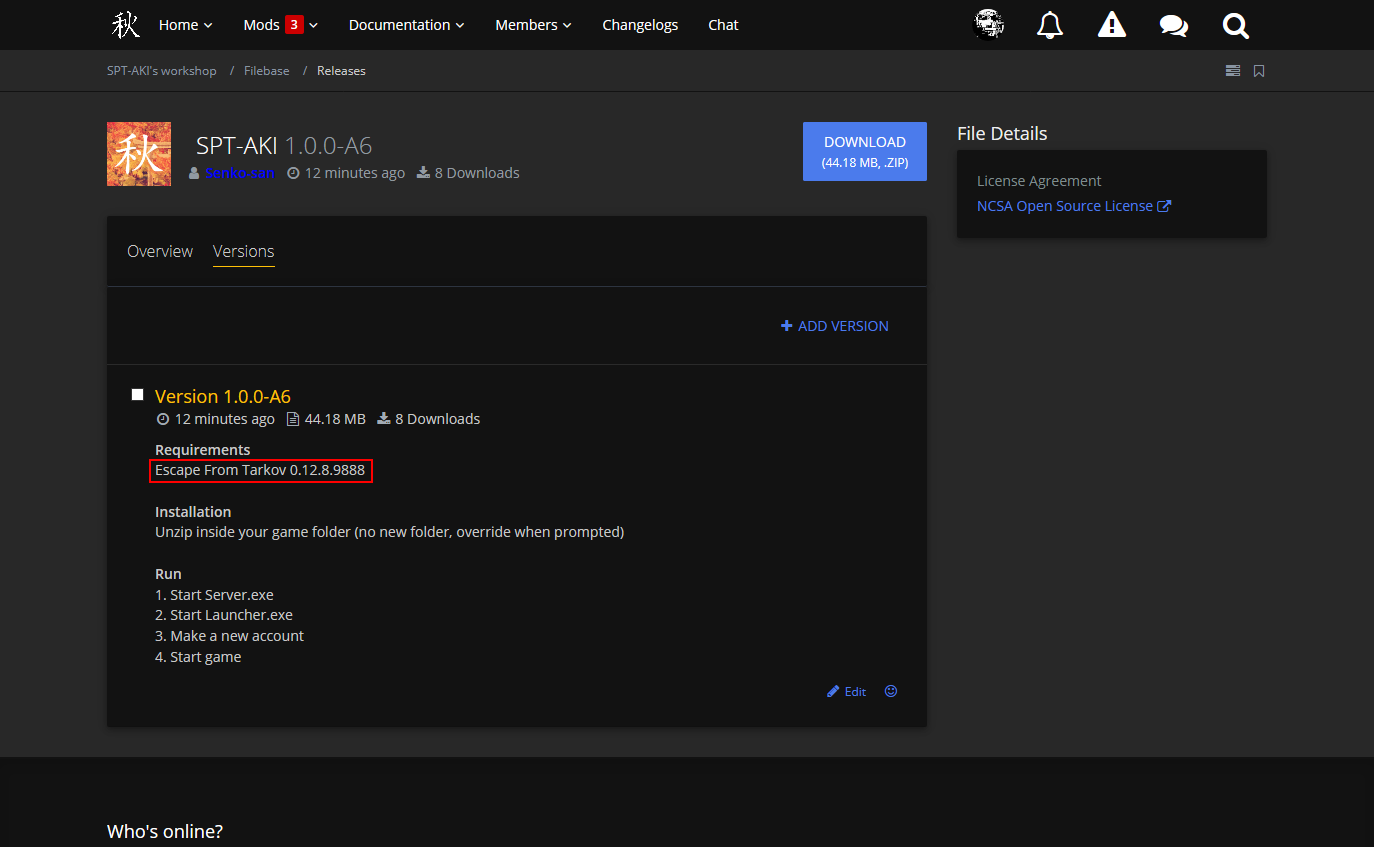Click the Mods badge showing 3

pyautogui.click(x=294, y=25)
